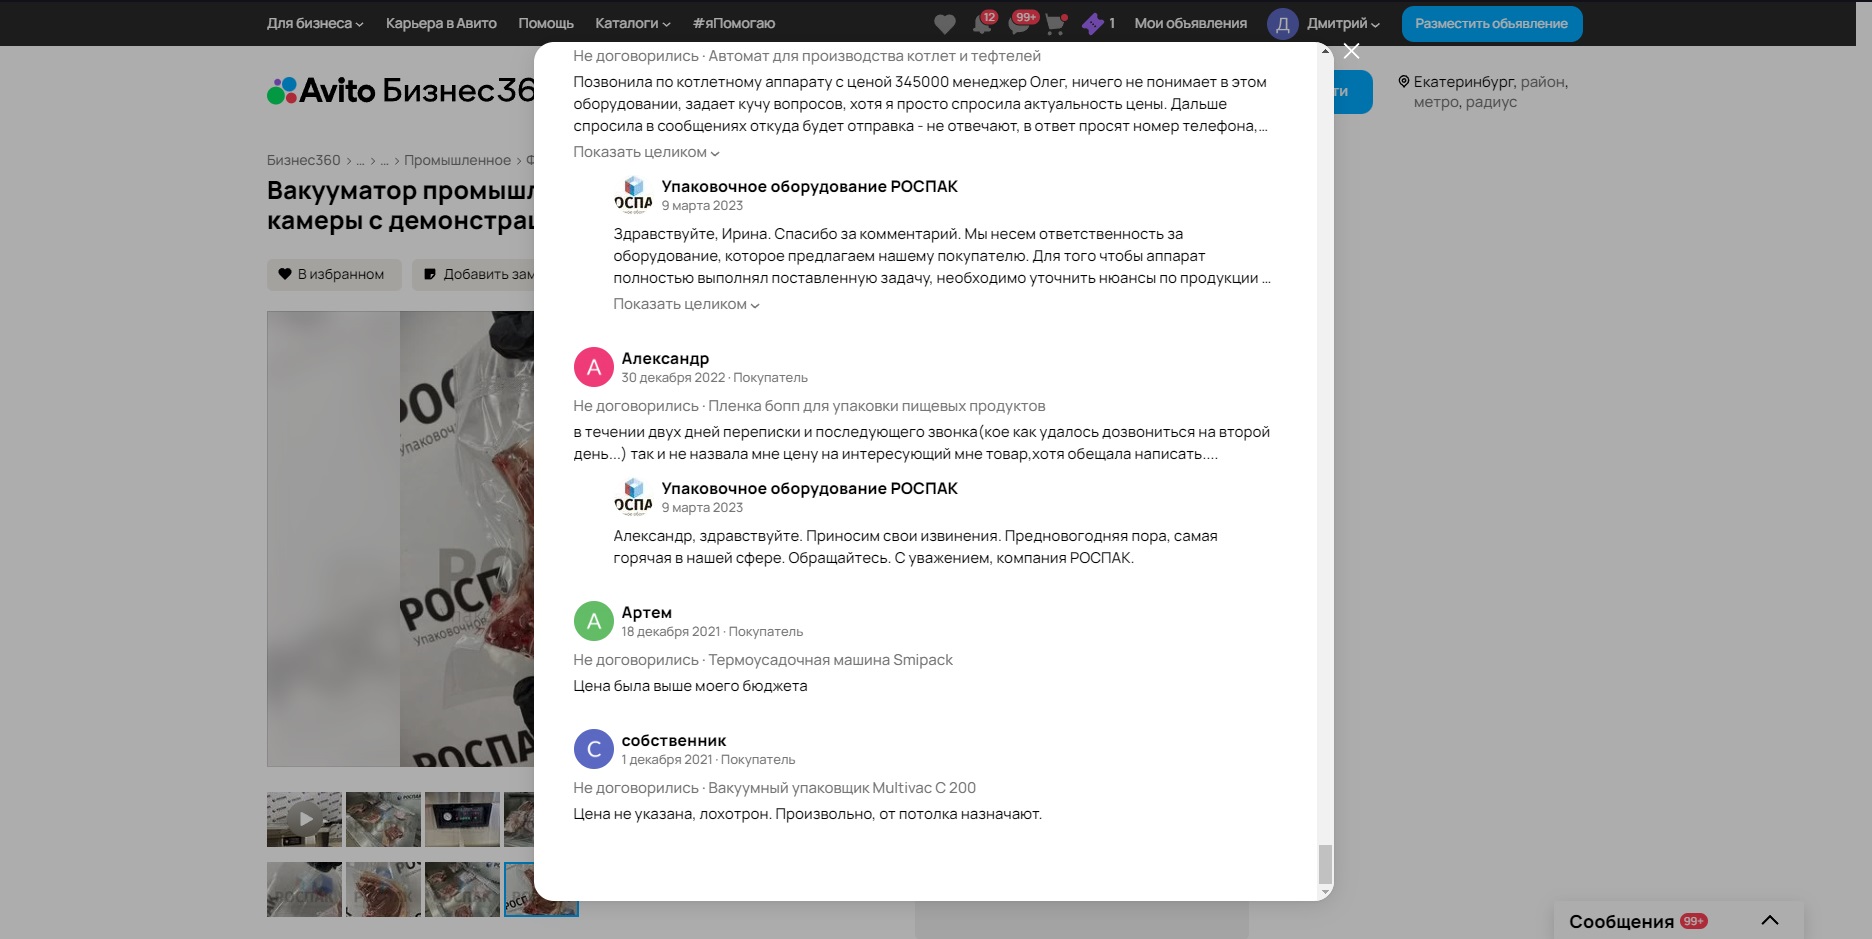The image size is (1872, 939).
Task: Open messages icon with 99+ badge
Action: (x=1020, y=23)
